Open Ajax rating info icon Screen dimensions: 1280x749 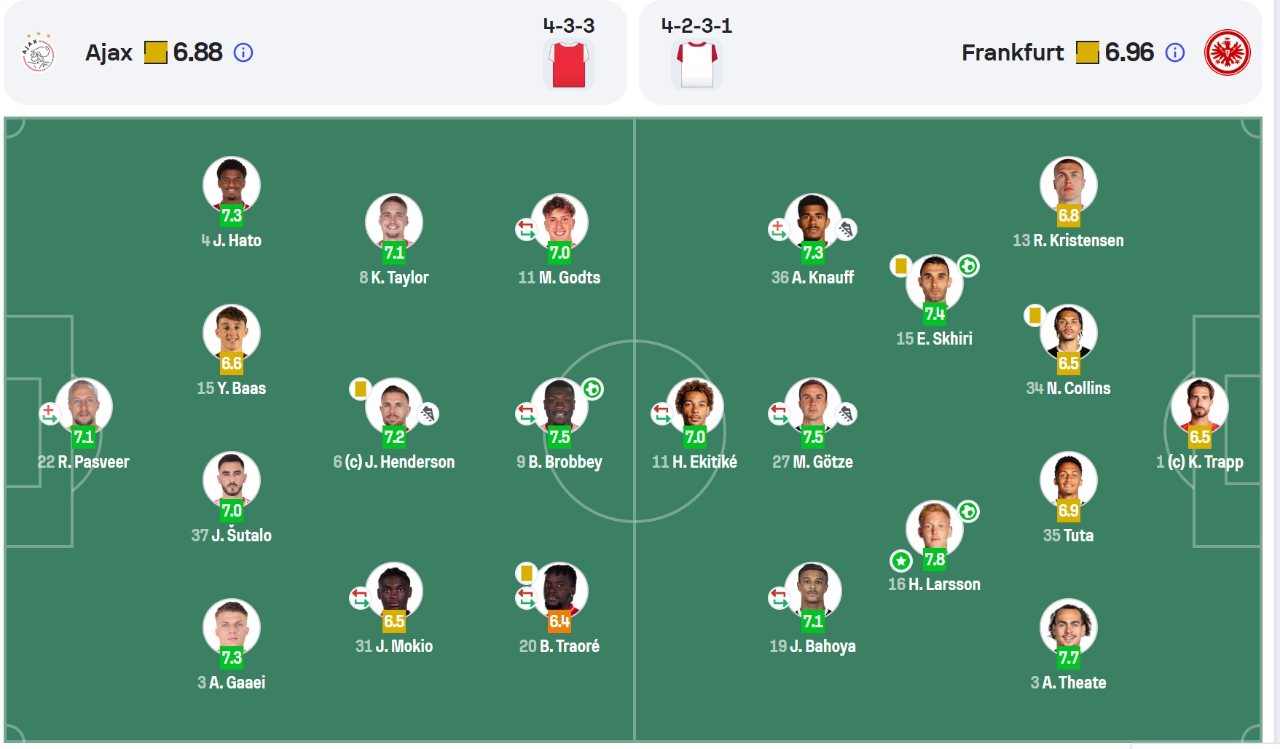click(x=243, y=53)
